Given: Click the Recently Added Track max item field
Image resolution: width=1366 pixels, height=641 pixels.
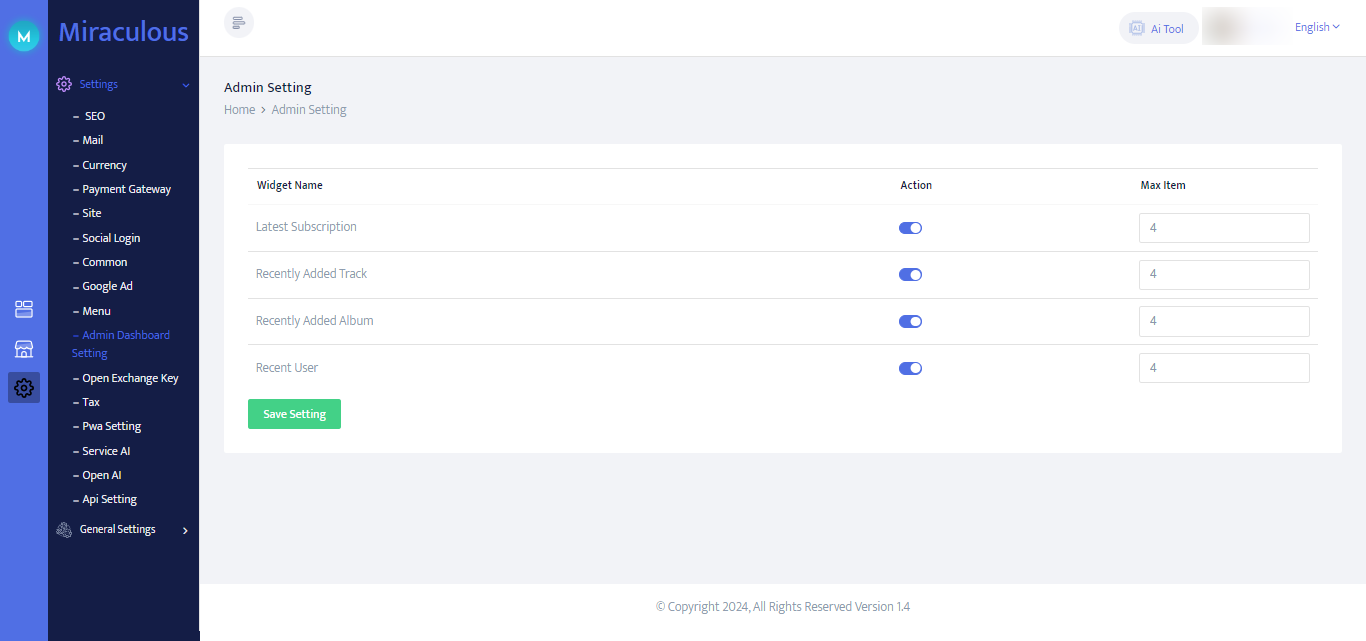Looking at the screenshot, I should point(1224,275).
